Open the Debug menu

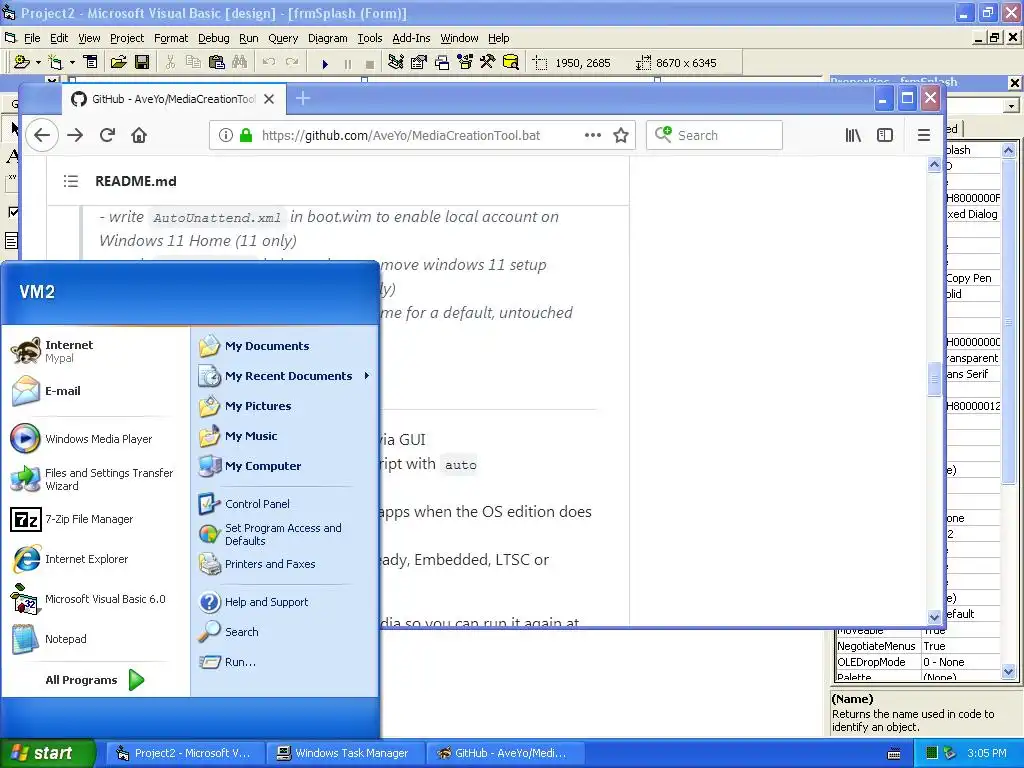coord(214,38)
